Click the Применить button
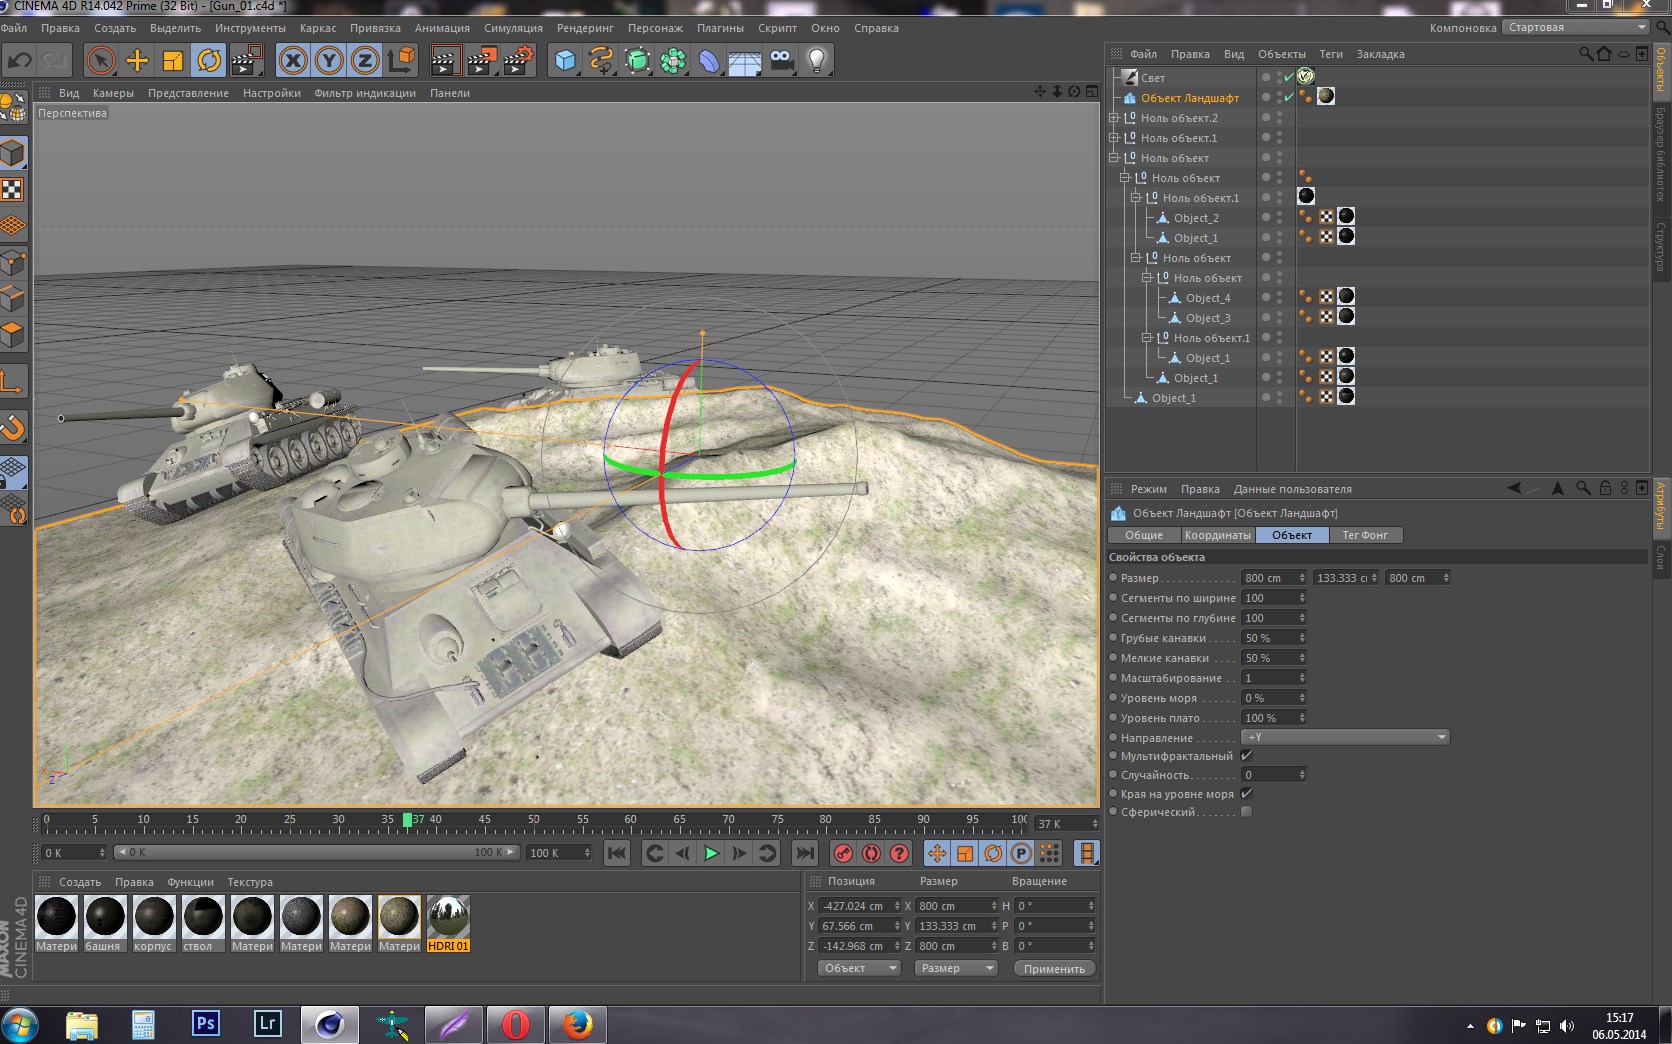Screen dimensions: 1672x1044 [x=1054, y=968]
